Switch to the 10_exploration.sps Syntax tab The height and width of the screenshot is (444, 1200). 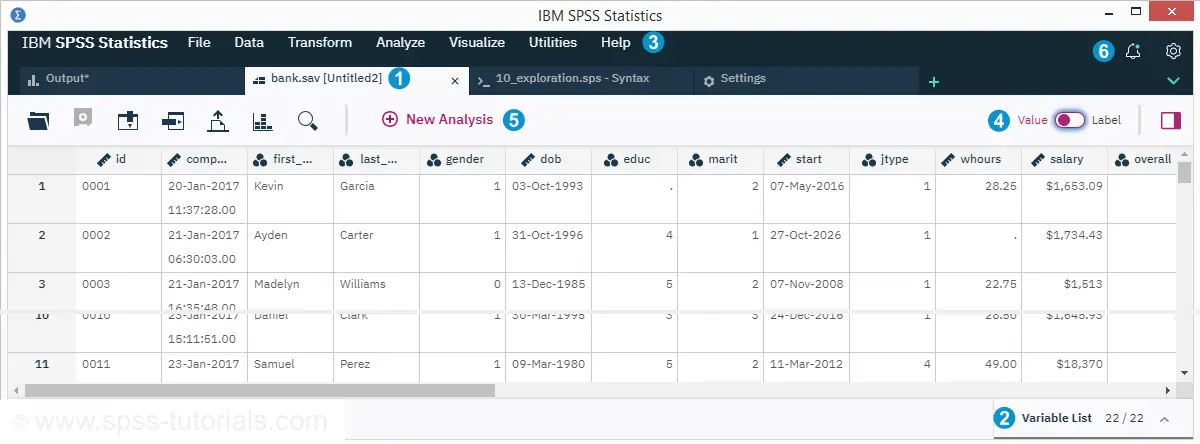coord(581,80)
